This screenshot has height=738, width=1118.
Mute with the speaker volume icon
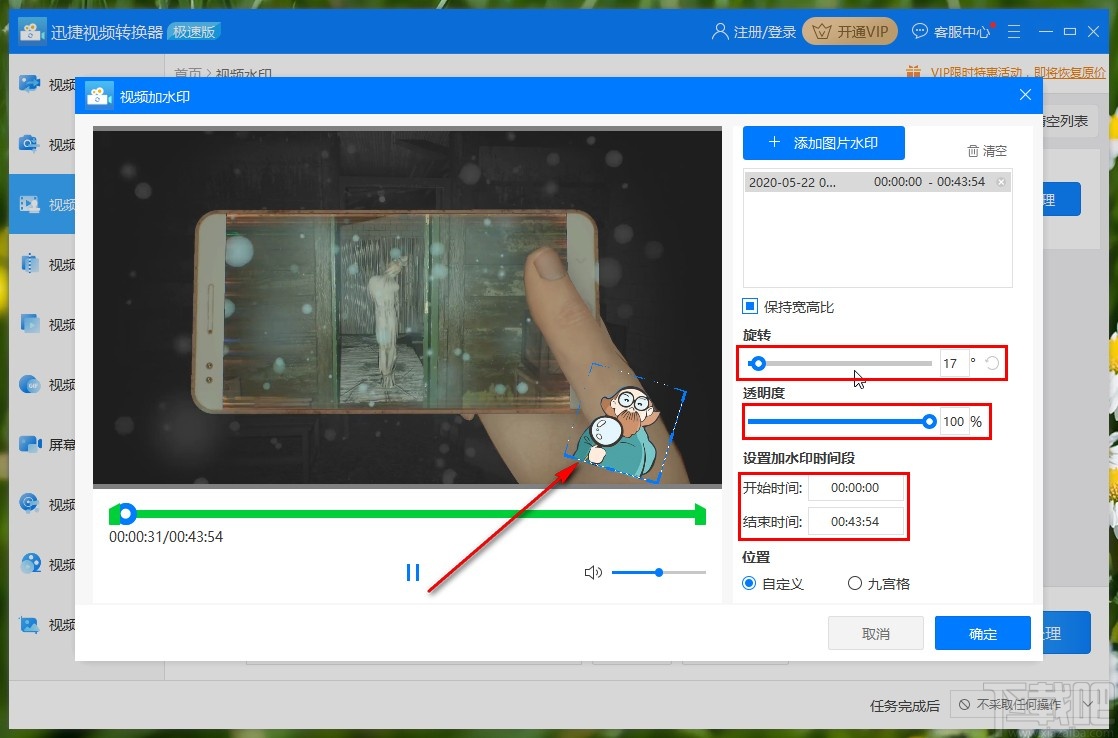[x=593, y=573]
